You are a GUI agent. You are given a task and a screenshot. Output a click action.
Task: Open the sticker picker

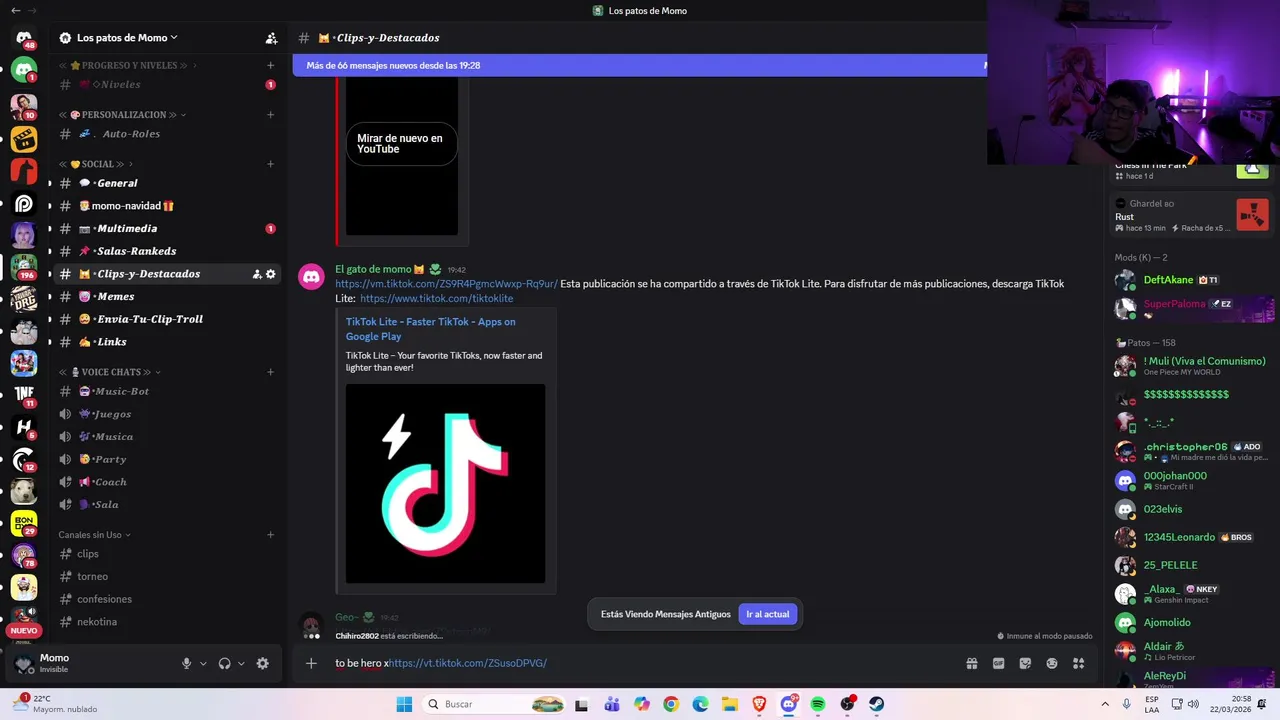click(x=1025, y=663)
